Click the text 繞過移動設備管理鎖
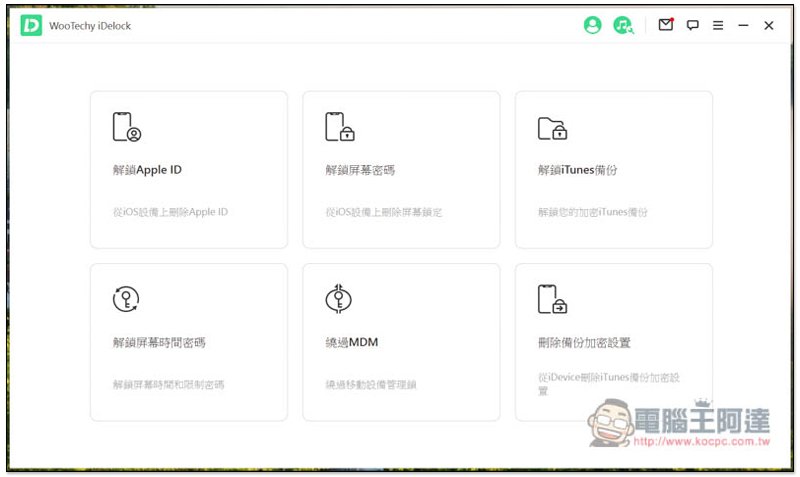The width and height of the screenshot is (800, 477). [371, 384]
